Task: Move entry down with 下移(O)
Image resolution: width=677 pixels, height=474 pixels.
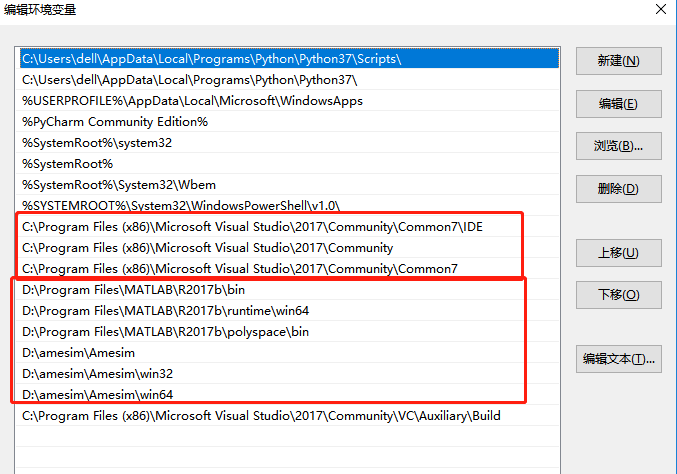Action: tap(618, 295)
